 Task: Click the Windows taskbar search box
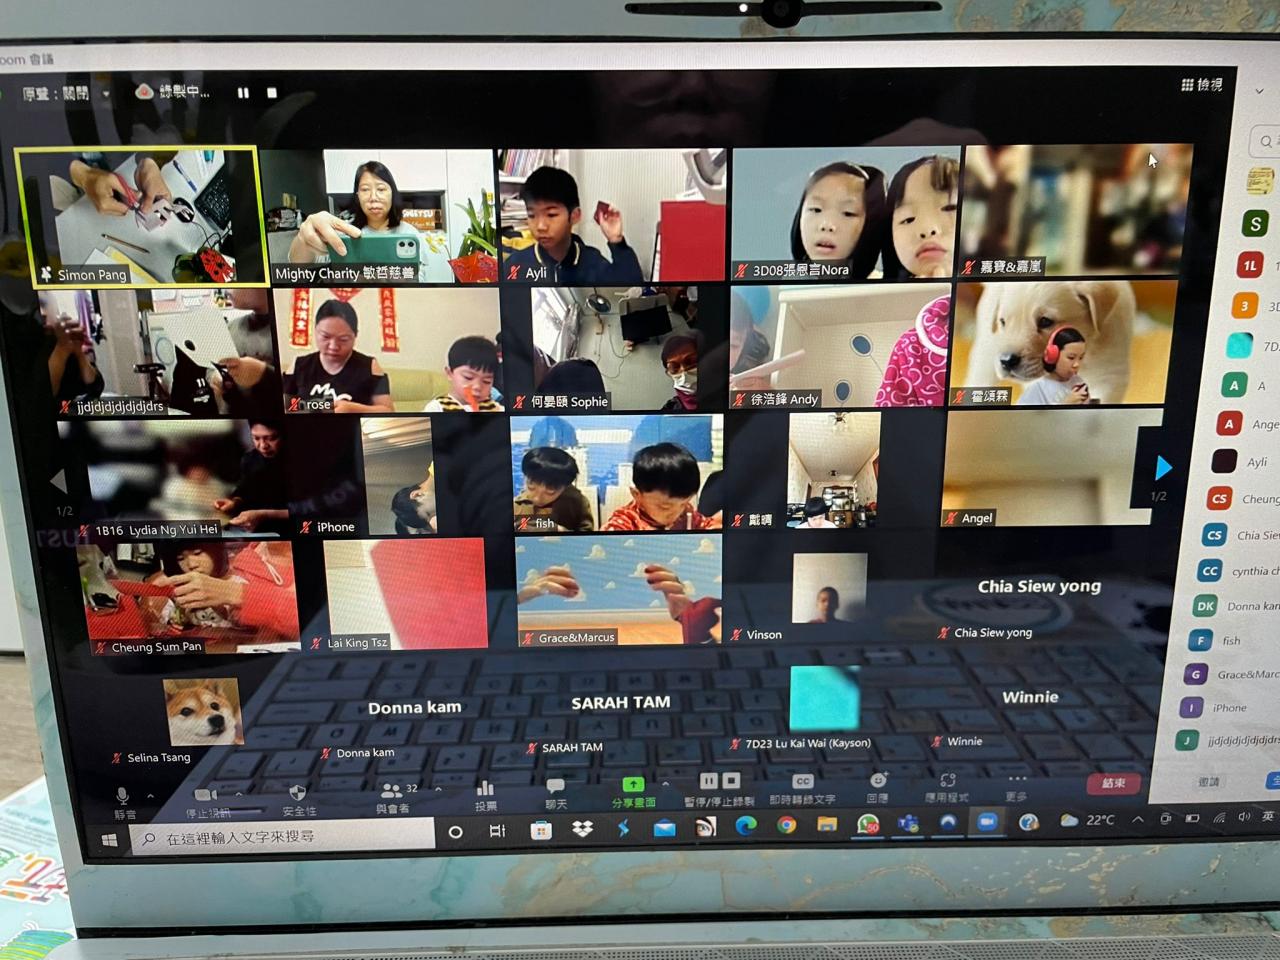(x=290, y=837)
